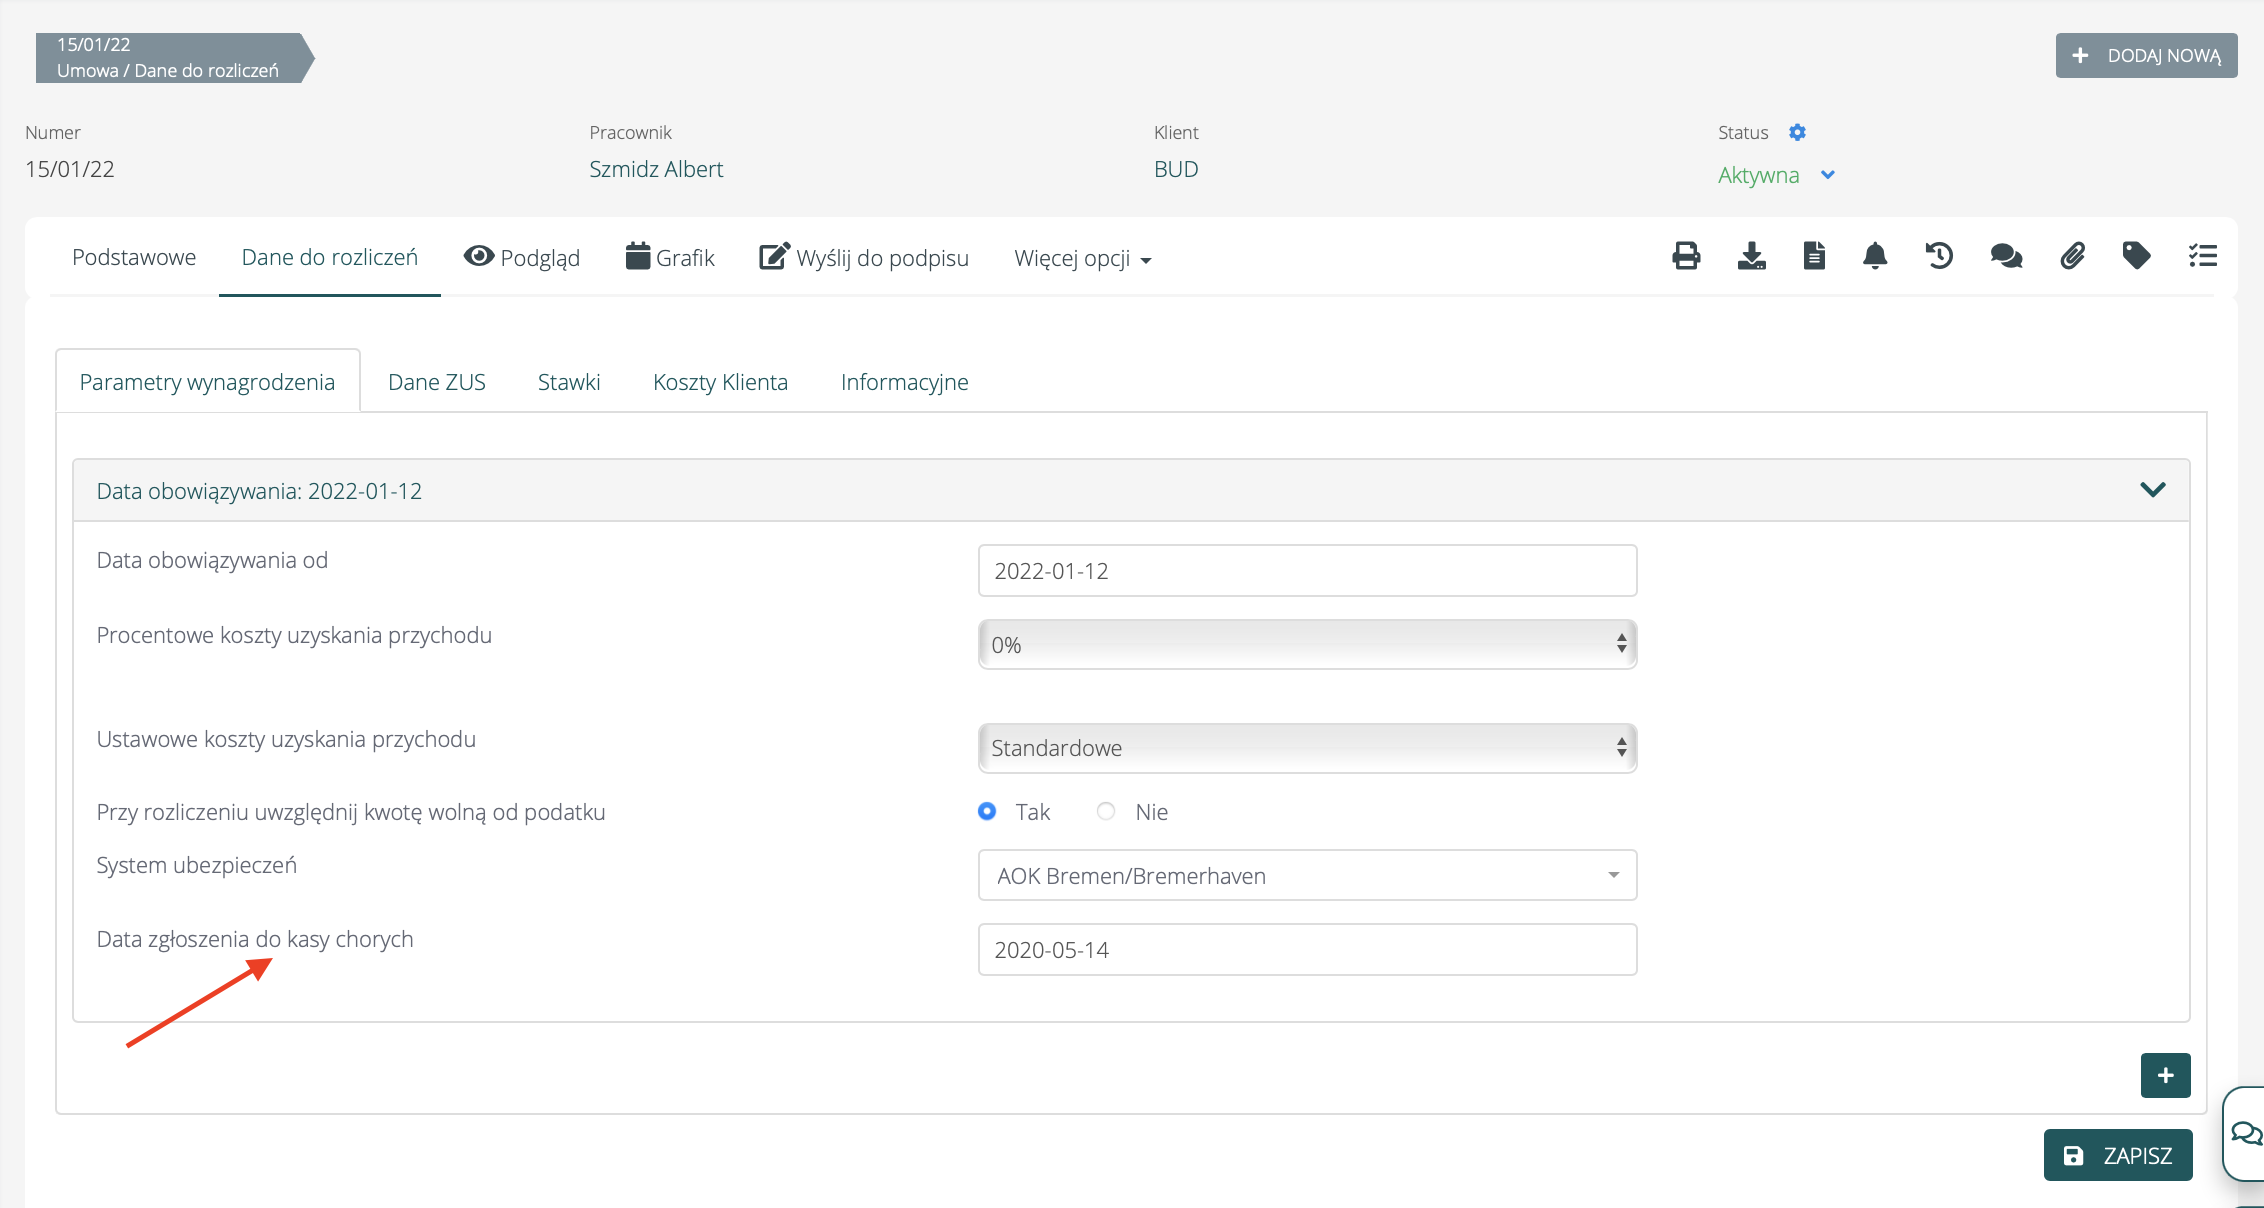Click the ZAPISZ save button
This screenshot has height=1208, width=2264.
2117,1155
